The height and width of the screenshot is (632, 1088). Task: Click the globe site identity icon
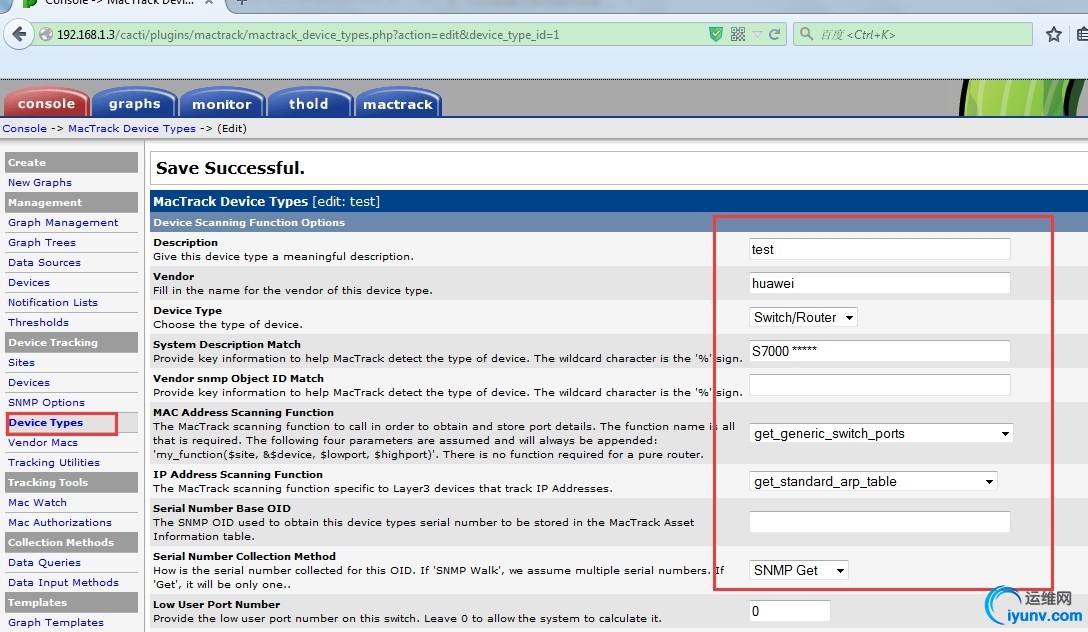[x=46, y=34]
